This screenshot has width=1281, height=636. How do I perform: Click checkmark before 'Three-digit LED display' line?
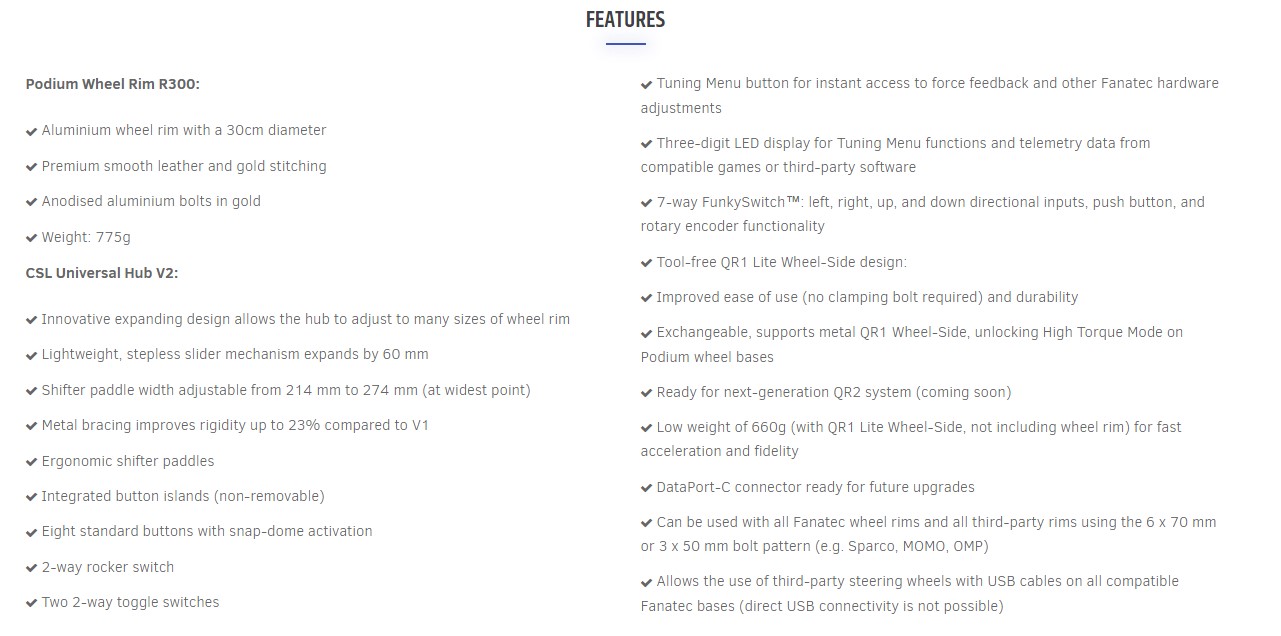pyautogui.click(x=647, y=144)
